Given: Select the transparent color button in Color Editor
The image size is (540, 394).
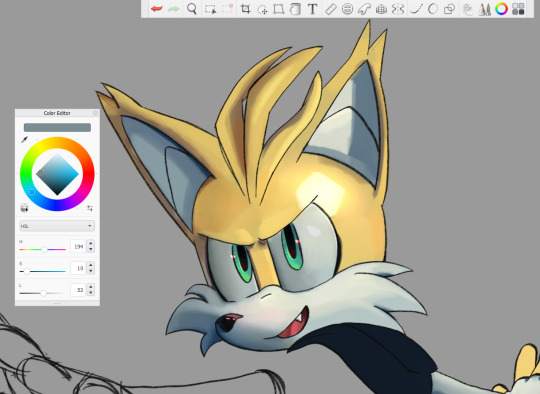Looking at the screenshot, I should coord(24,208).
